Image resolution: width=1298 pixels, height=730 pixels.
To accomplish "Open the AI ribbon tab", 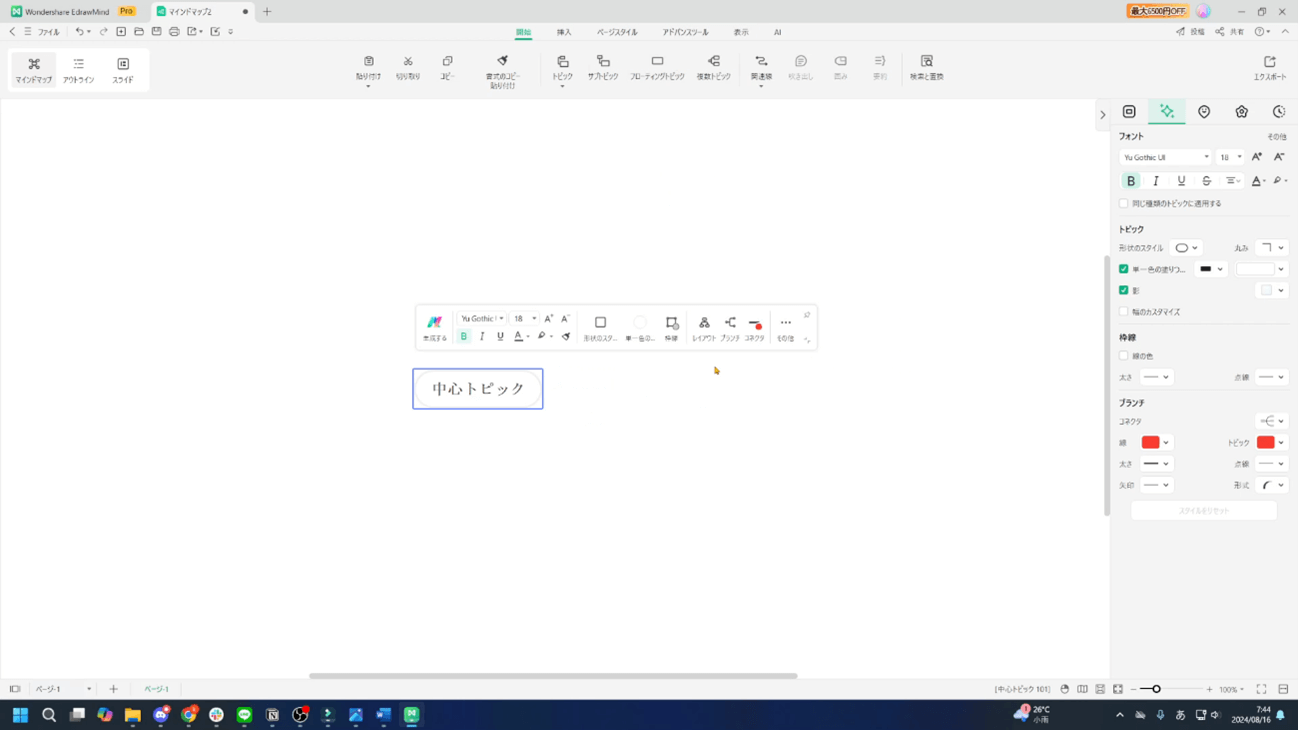I will click(777, 32).
